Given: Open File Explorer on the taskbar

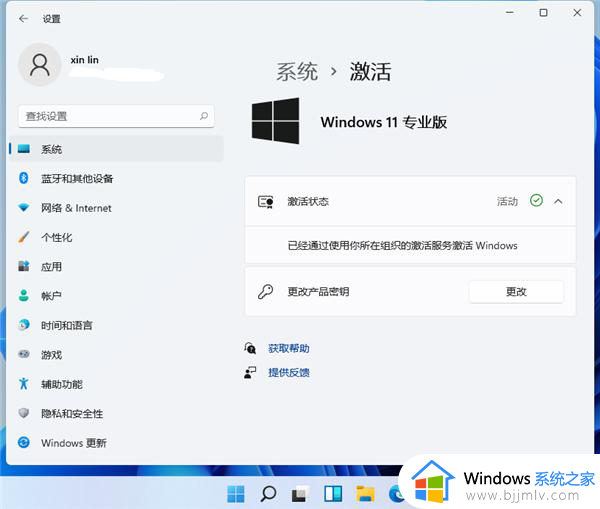Looking at the screenshot, I should 365,494.
